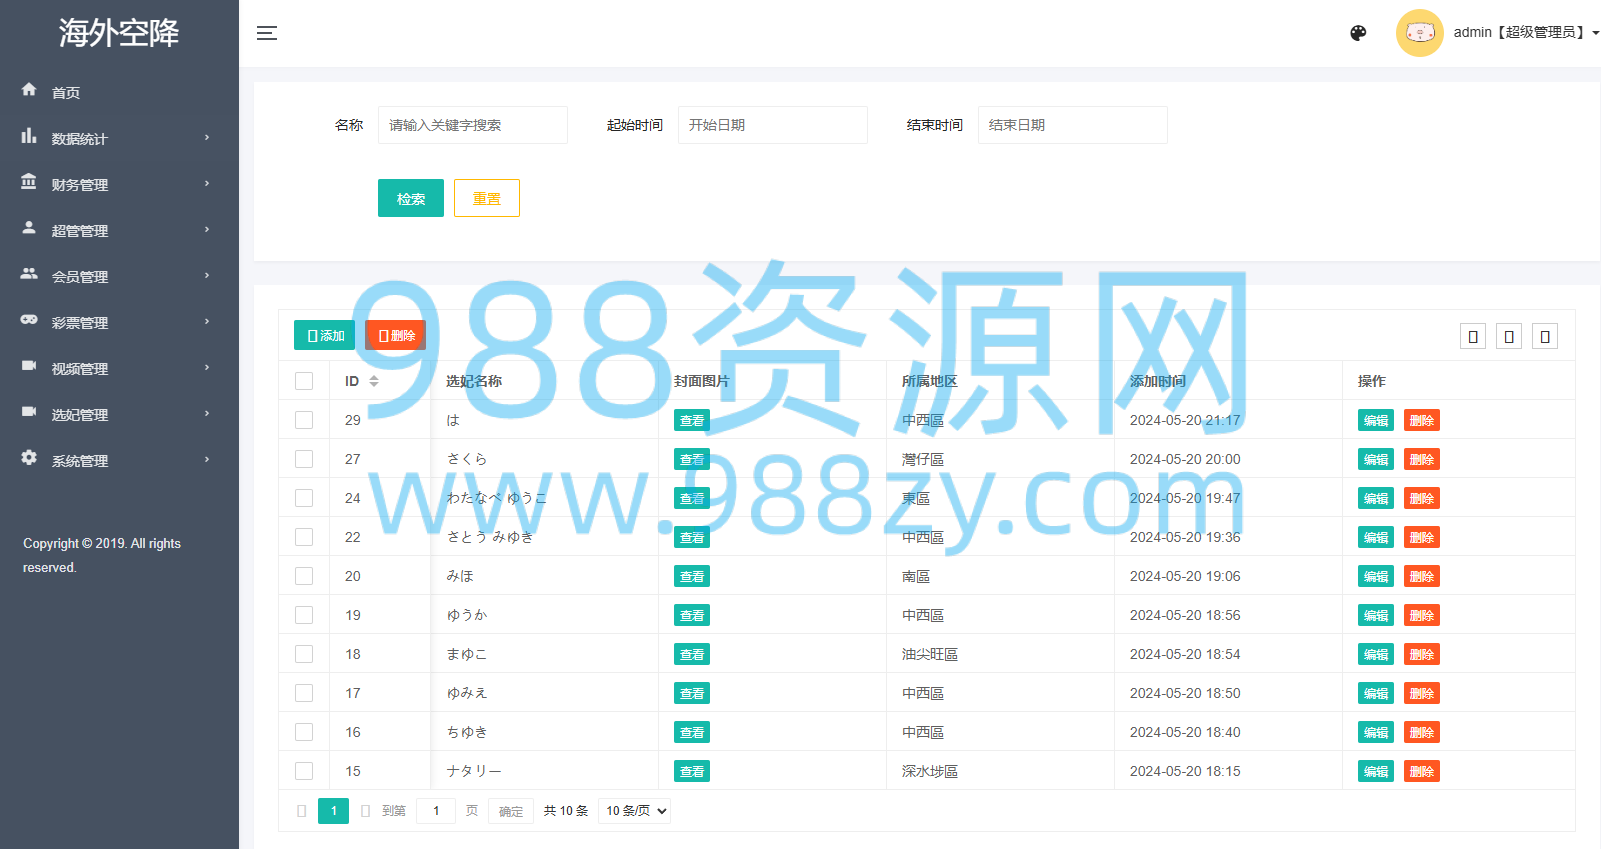View cover image 查看 for さくら

(692, 459)
